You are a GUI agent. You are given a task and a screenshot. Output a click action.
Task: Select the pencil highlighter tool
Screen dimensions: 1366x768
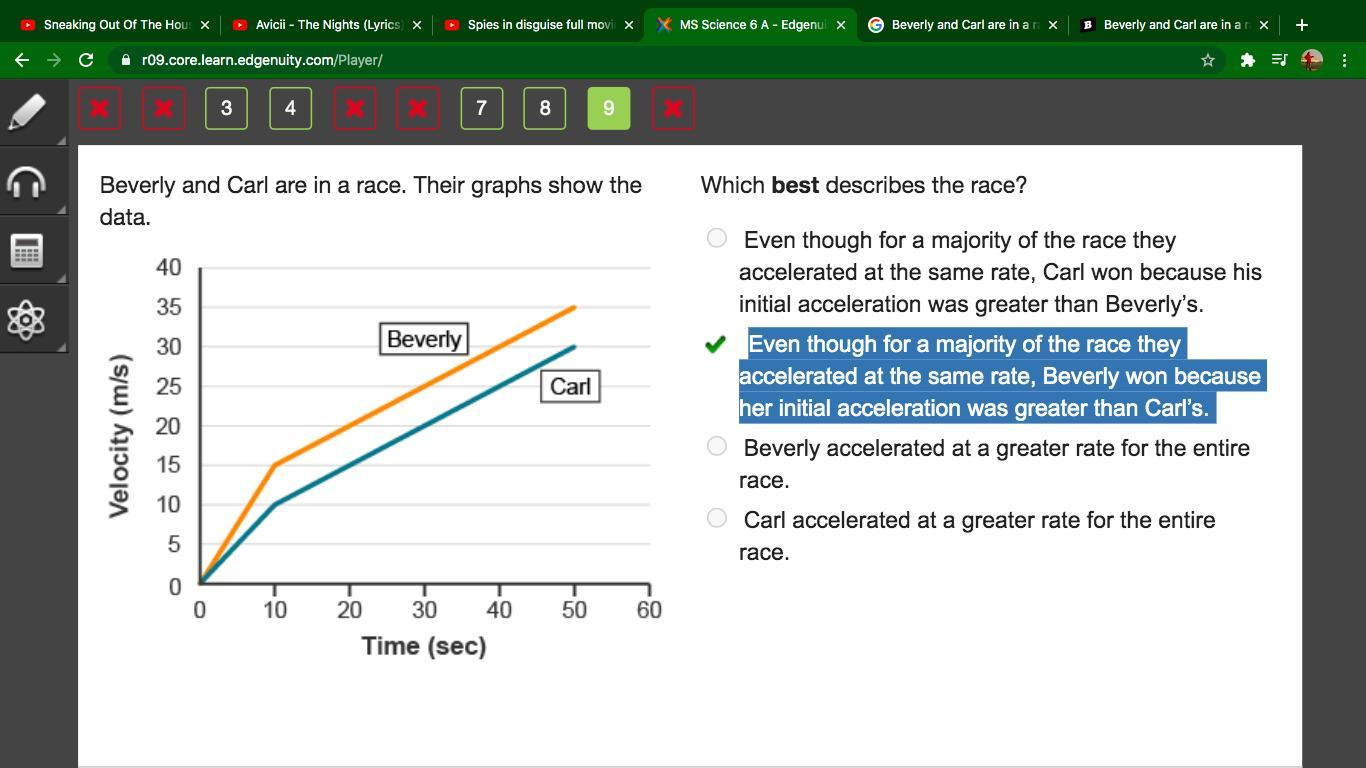(x=27, y=111)
